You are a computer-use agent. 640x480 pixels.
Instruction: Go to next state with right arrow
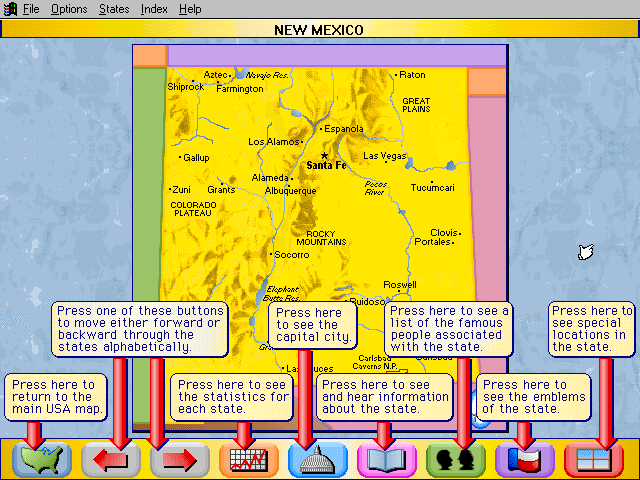click(180, 460)
